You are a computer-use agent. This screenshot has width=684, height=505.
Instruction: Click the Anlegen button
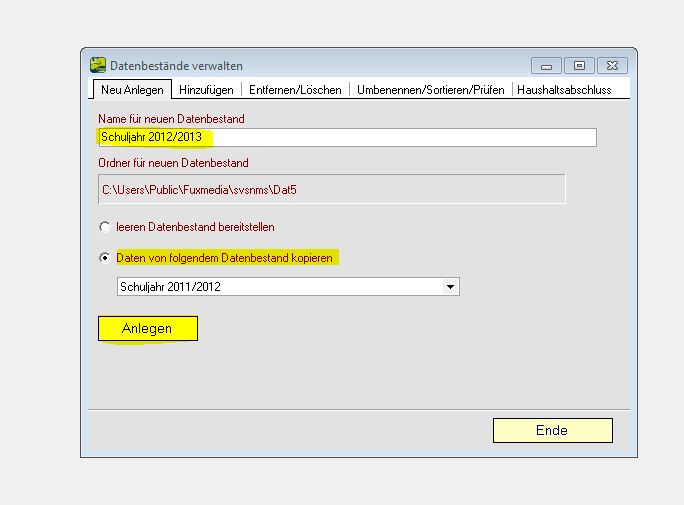coord(148,328)
